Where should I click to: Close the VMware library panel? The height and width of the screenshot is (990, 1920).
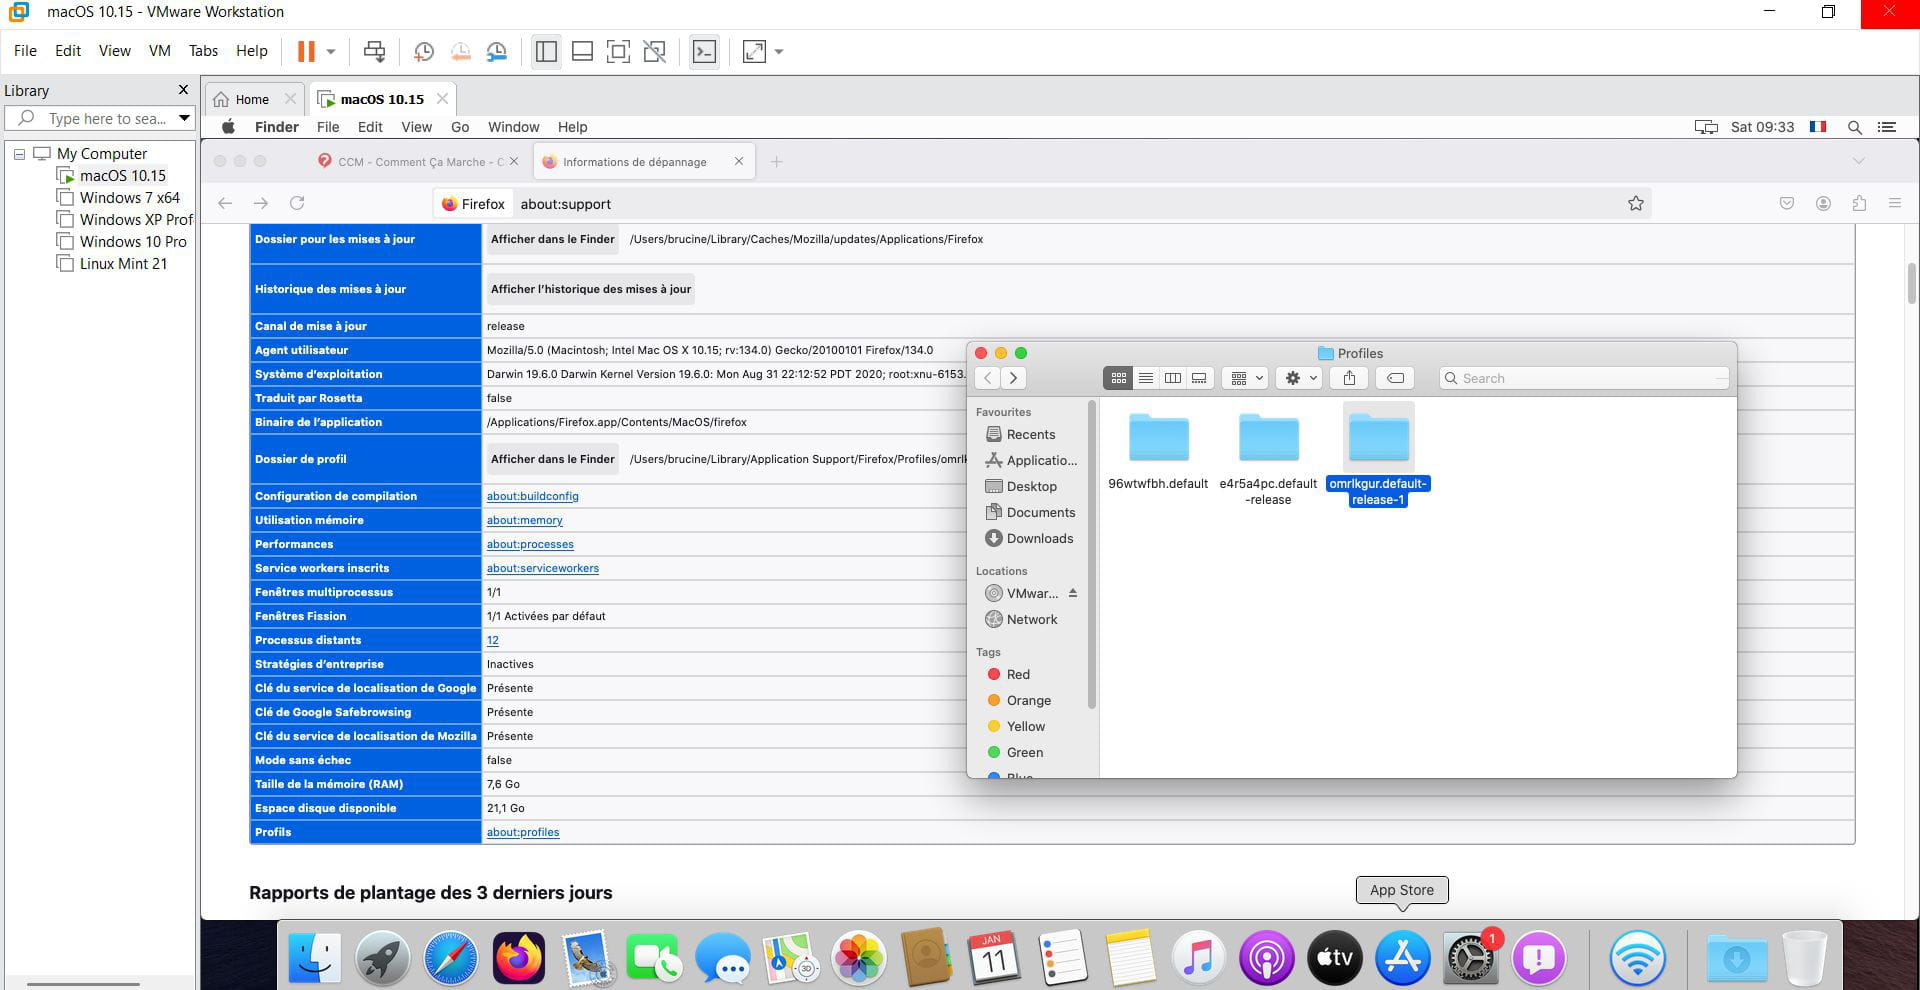(183, 90)
